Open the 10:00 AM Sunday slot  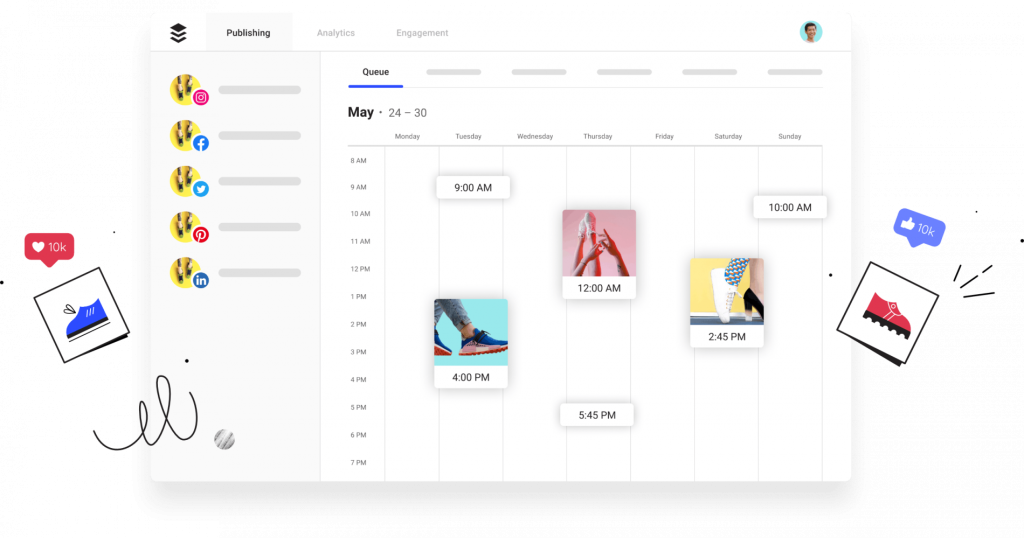click(789, 207)
